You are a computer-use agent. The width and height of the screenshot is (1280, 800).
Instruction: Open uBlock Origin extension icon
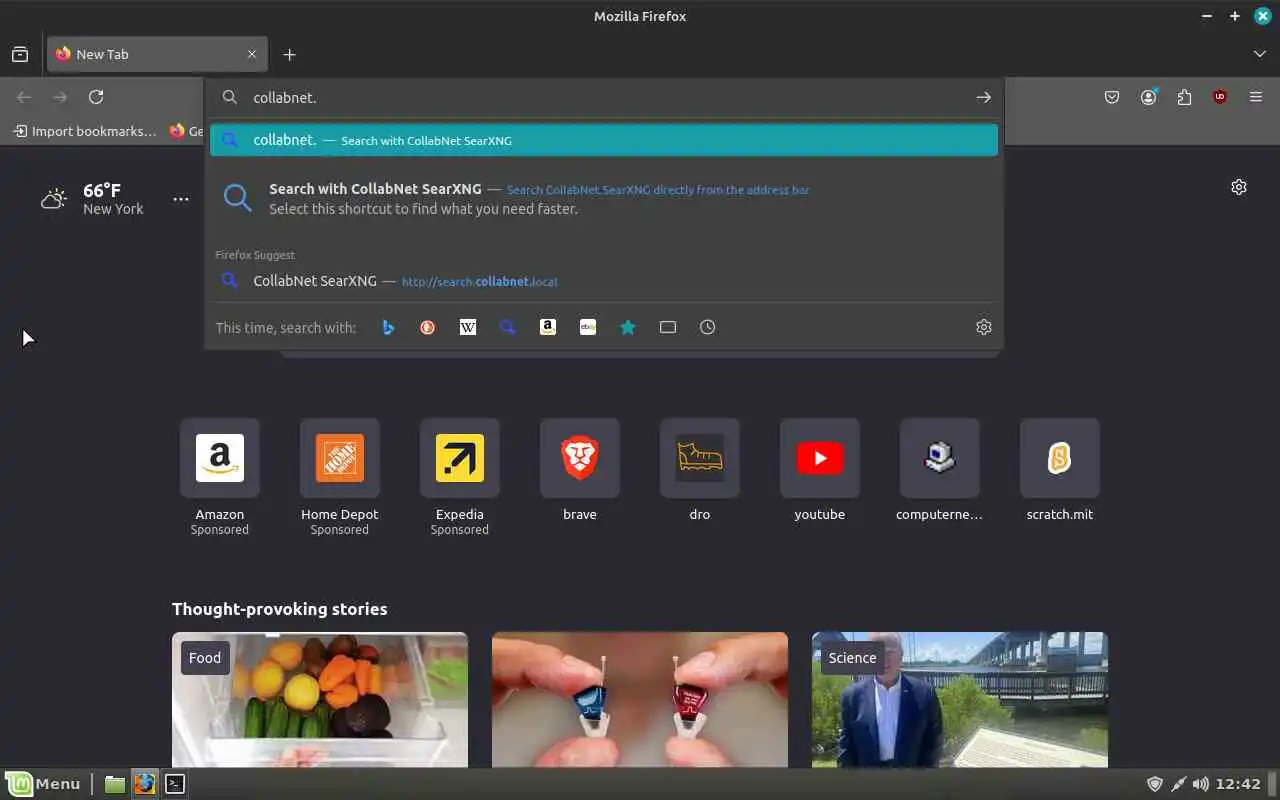(x=1220, y=97)
